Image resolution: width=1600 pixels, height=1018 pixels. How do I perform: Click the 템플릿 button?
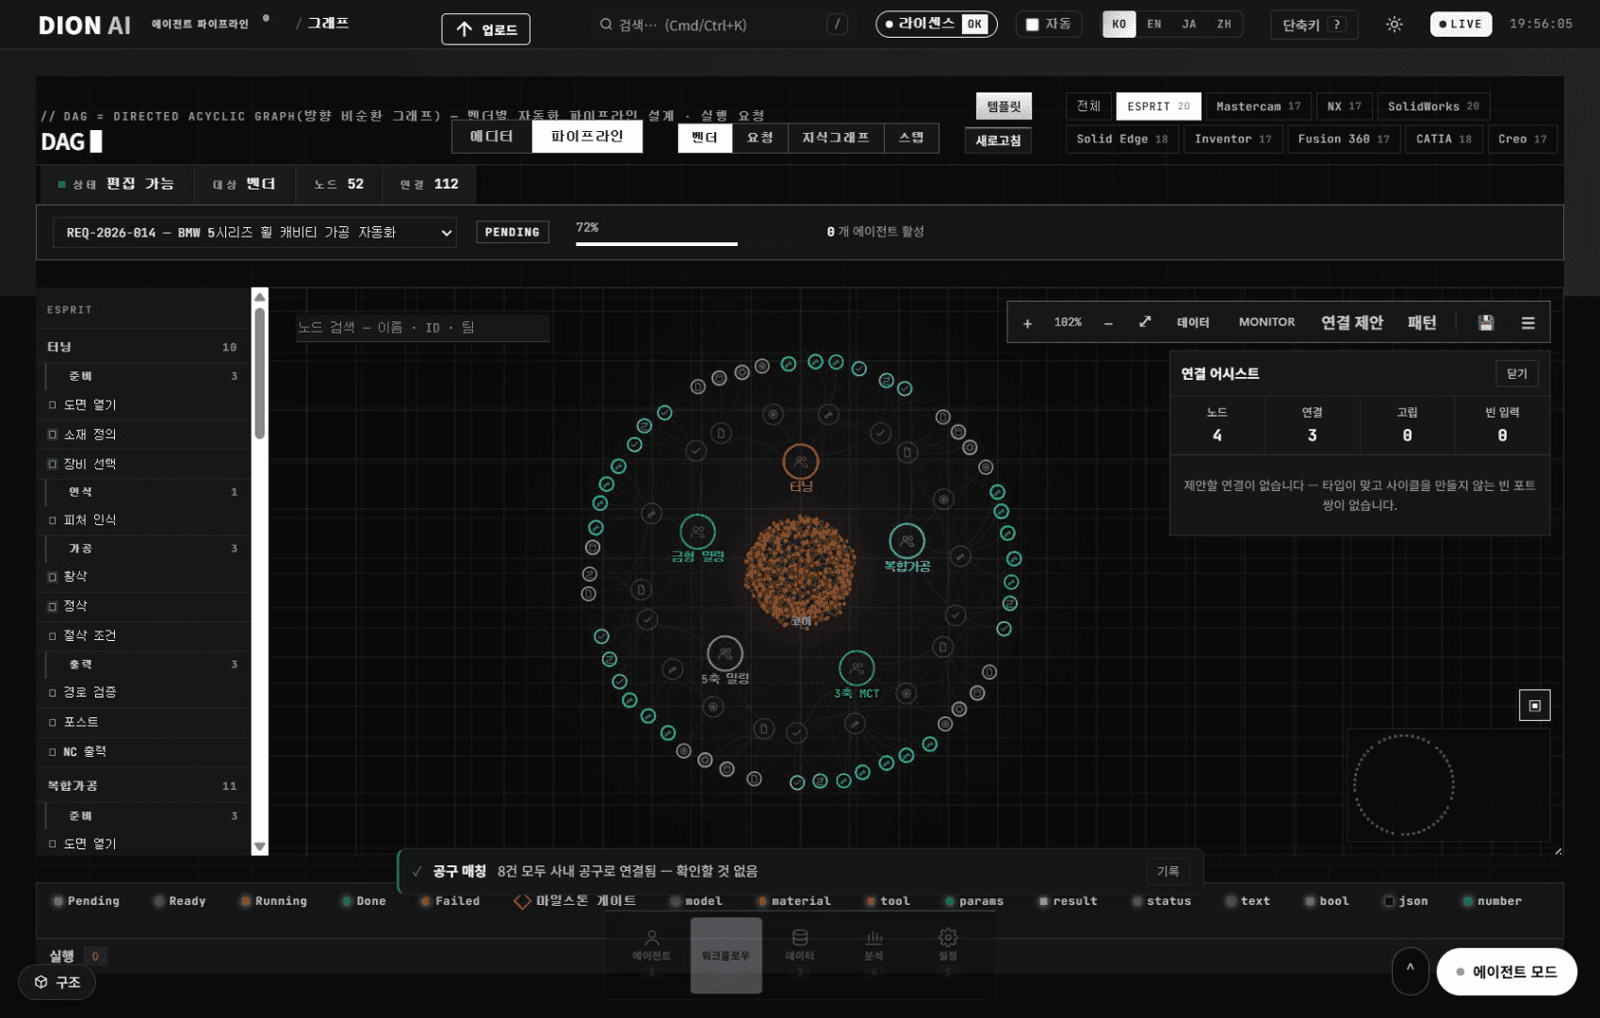1004,106
